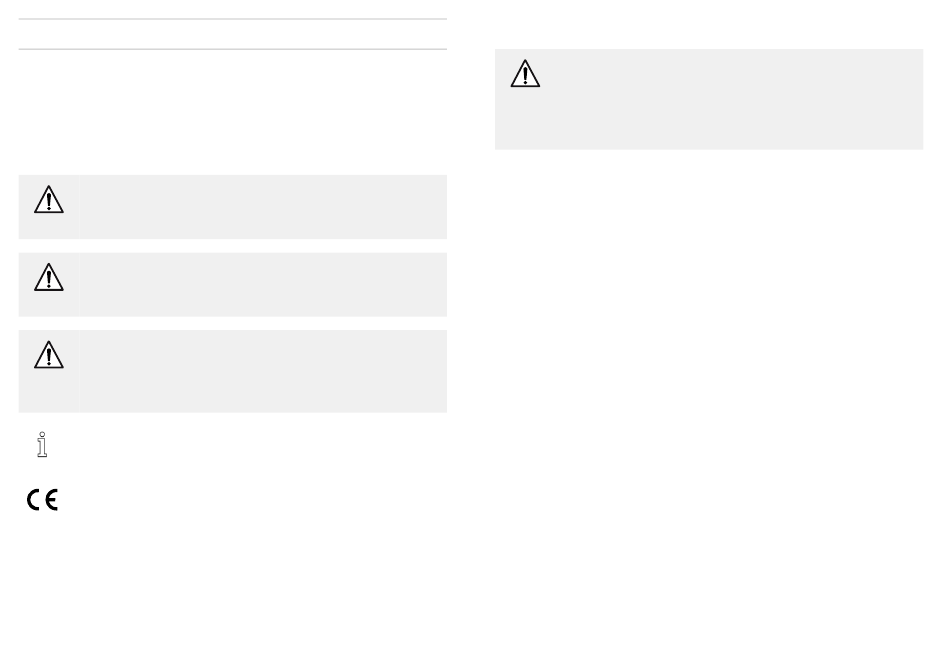Click the second horizontal divider line under the header
Screen dimensions: 950x652
233,49
